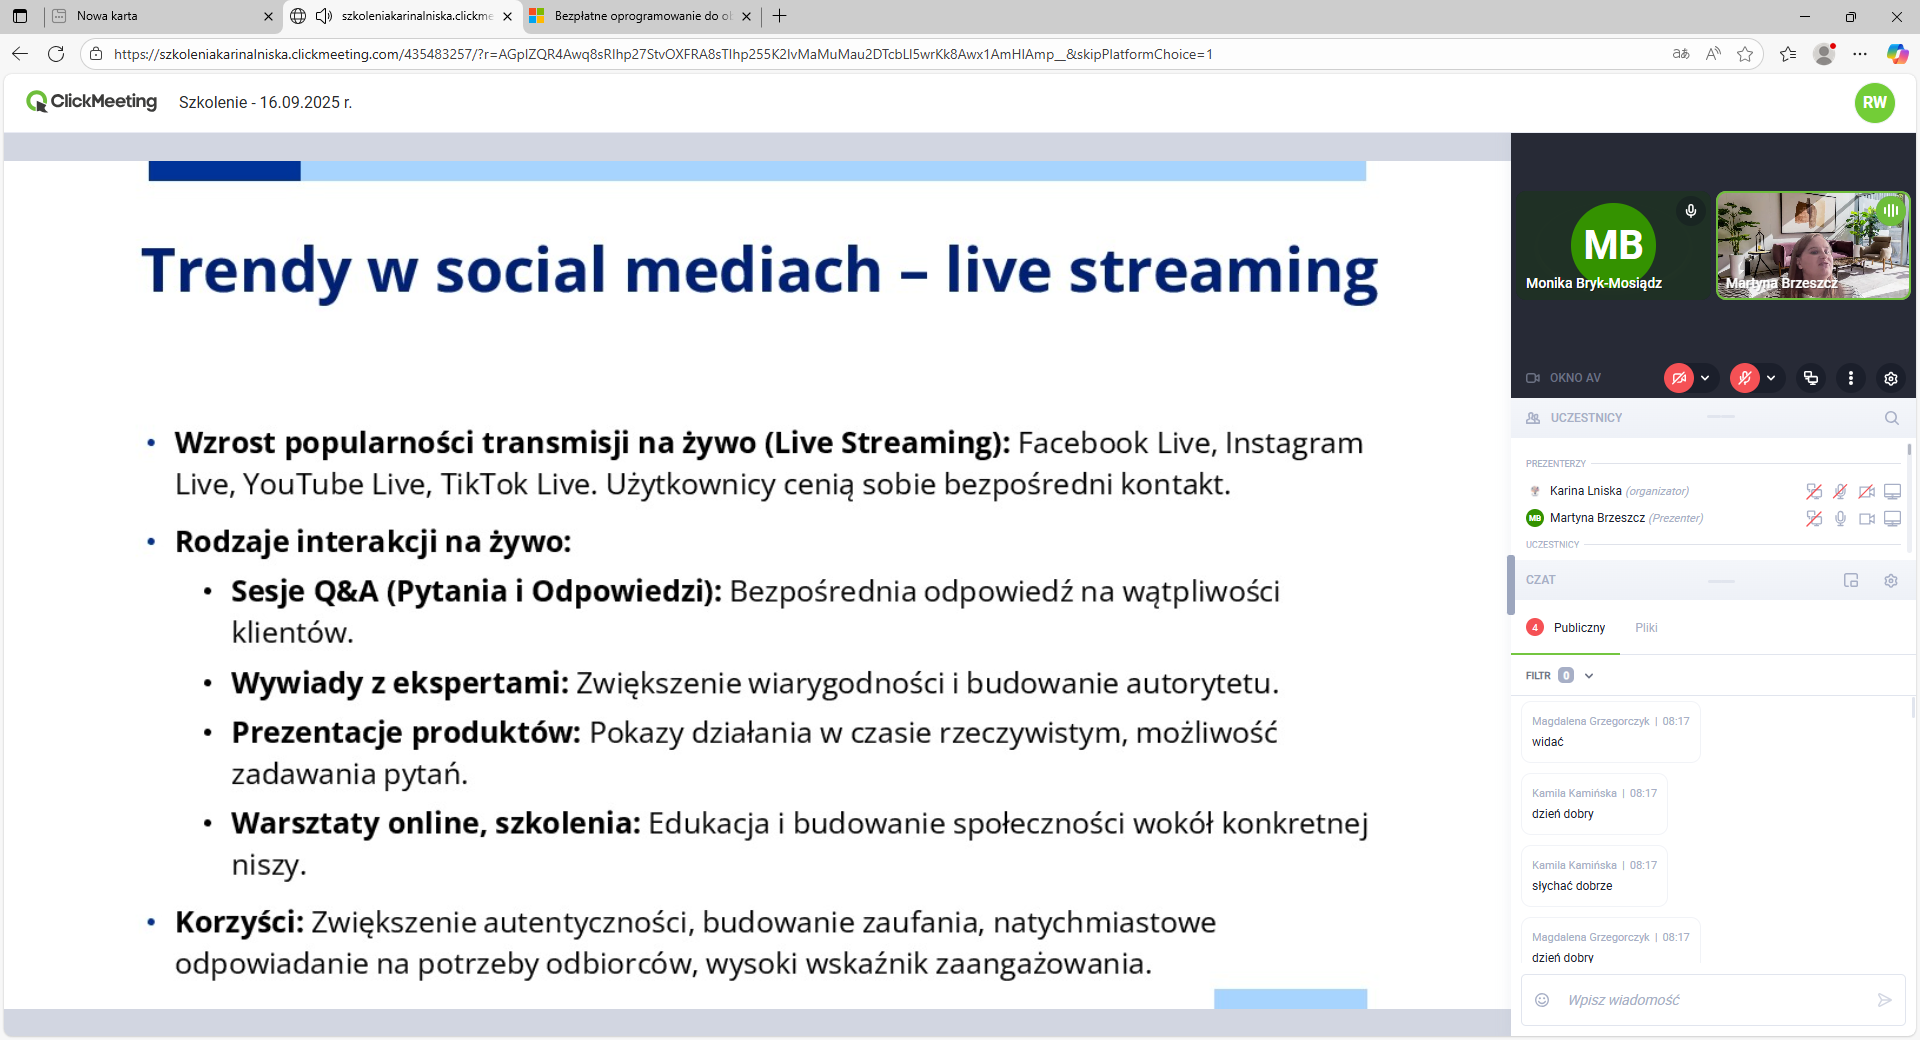
Task: Click Kamila Kamińska's "dzień dobry" message
Action: pyautogui.click(x=1594, y=804)
